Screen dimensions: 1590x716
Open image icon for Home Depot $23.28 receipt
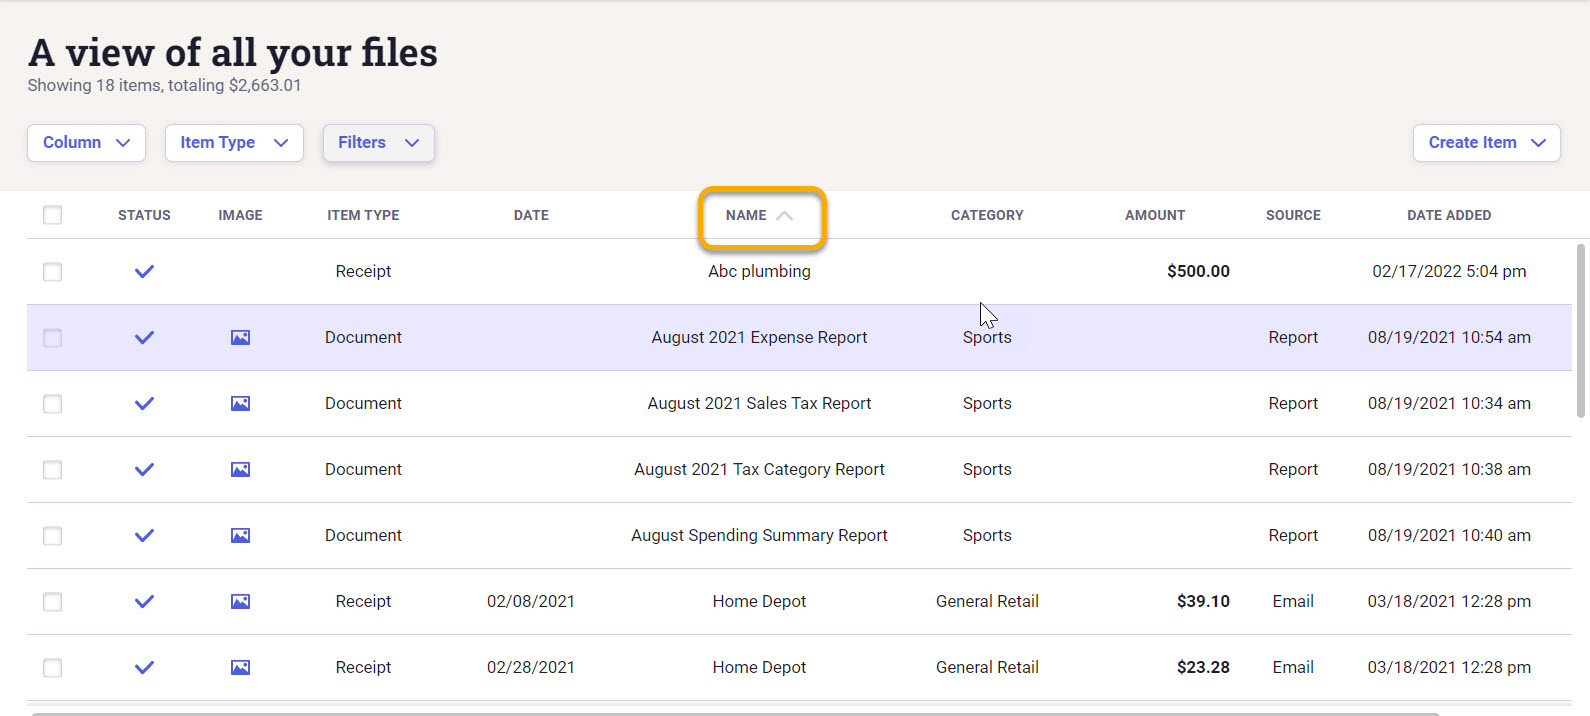pos(240,667)
